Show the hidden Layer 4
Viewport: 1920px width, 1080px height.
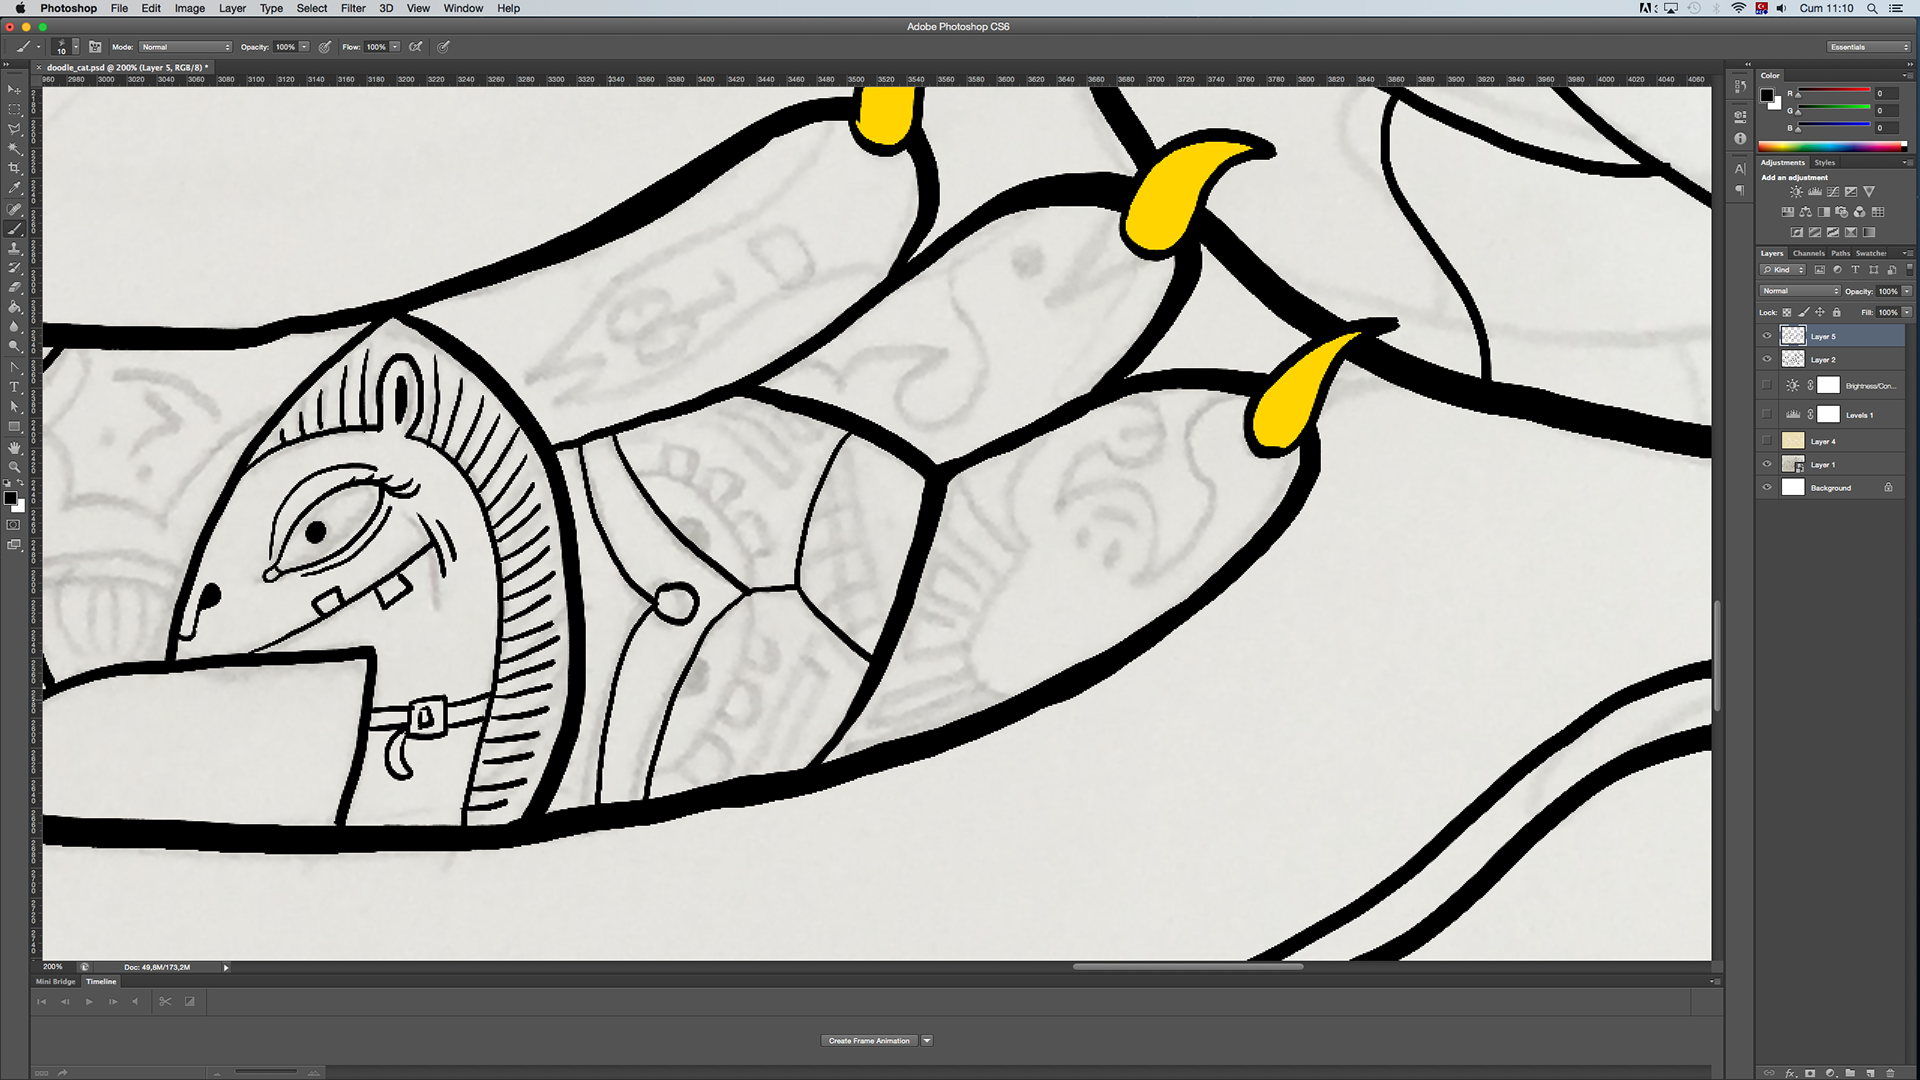[x=1767, y=441]
